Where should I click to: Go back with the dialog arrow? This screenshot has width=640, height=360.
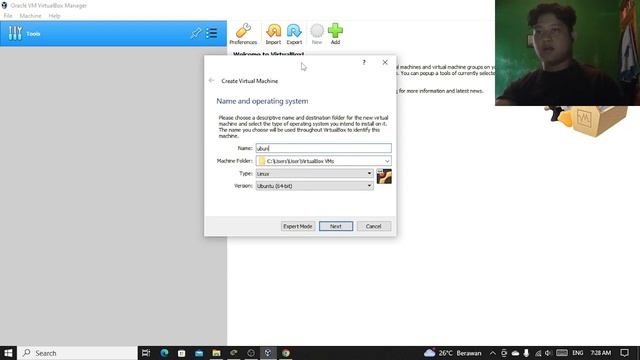click(211, 80)
